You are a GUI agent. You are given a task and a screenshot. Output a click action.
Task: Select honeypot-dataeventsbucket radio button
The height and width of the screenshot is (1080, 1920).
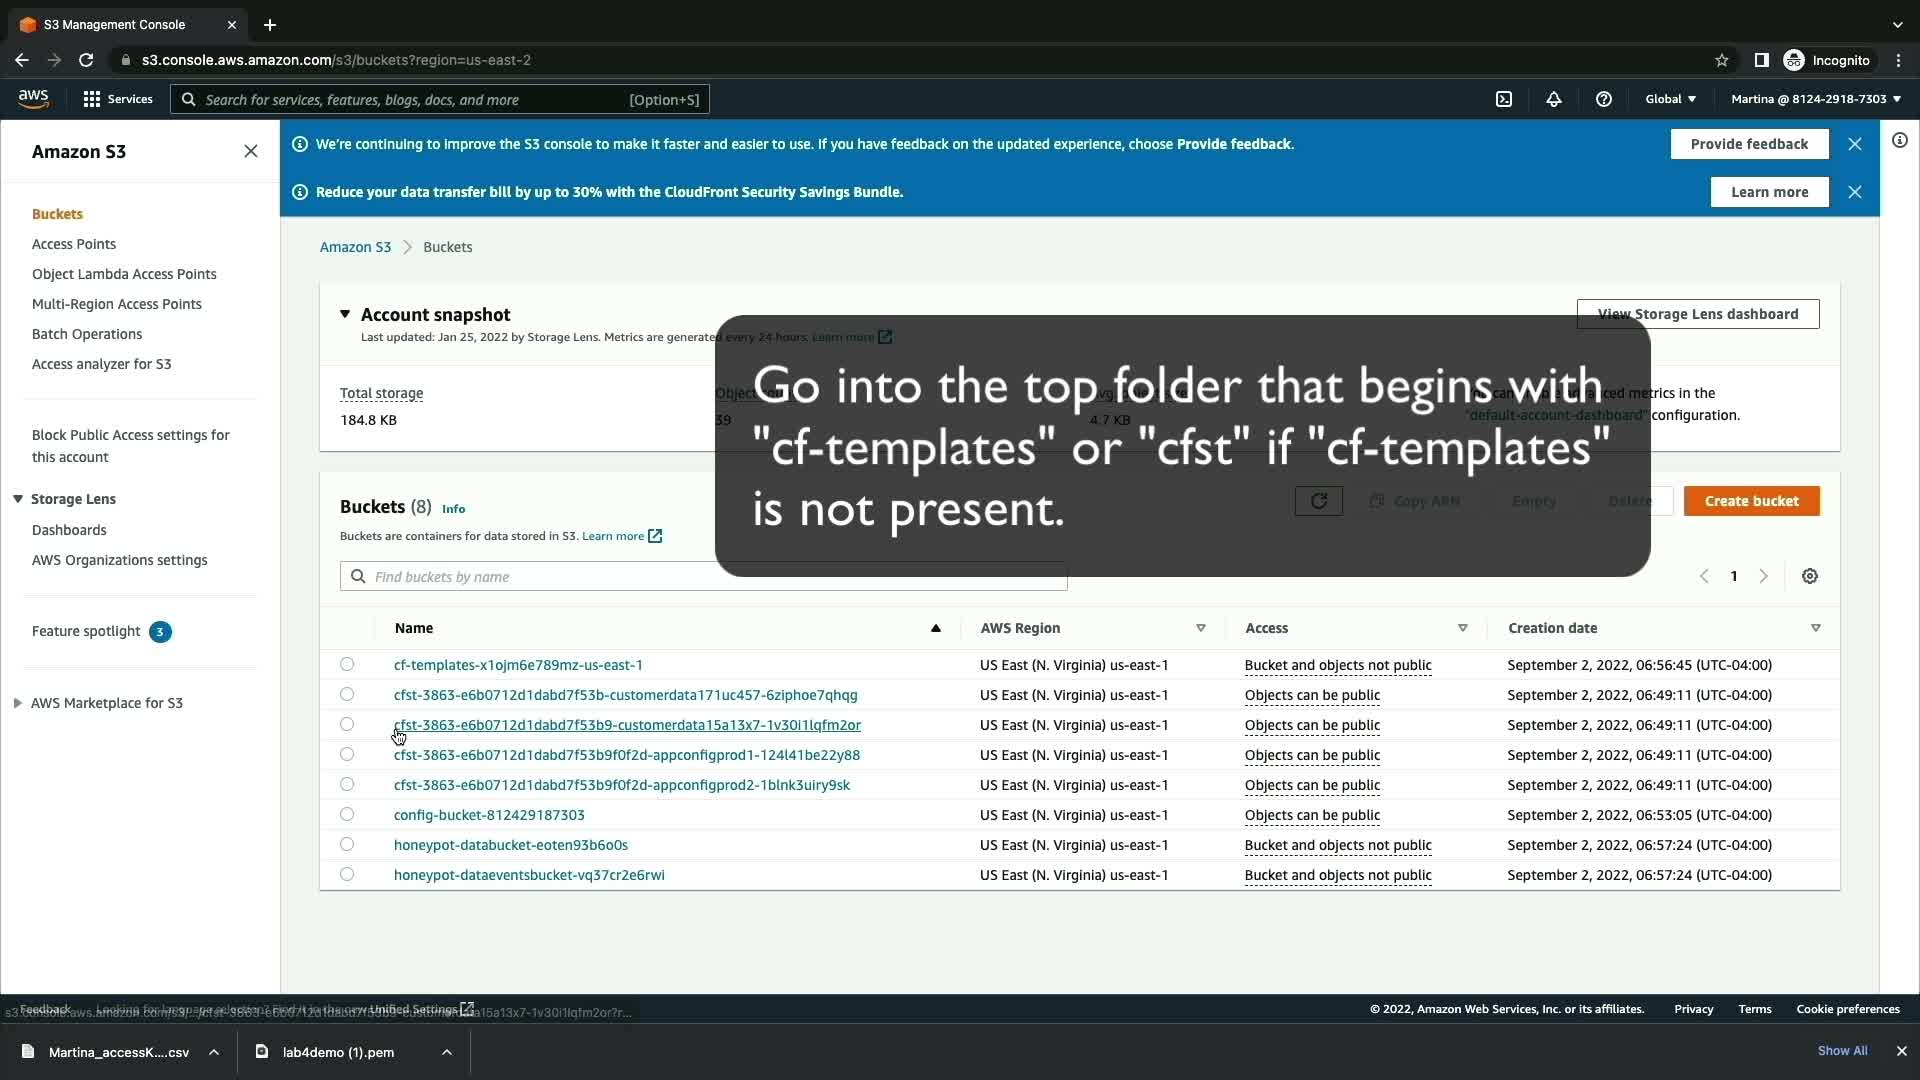(x=347, y=874)
